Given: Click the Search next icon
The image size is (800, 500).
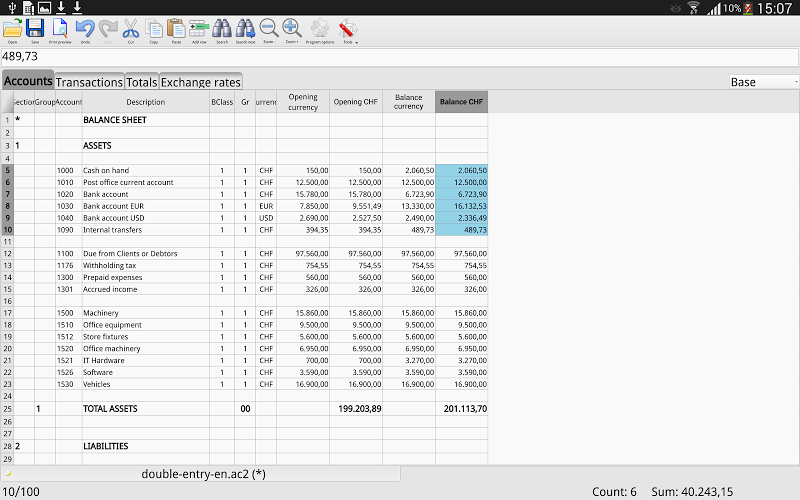Looking at the screenshot, I should (245, 31).
